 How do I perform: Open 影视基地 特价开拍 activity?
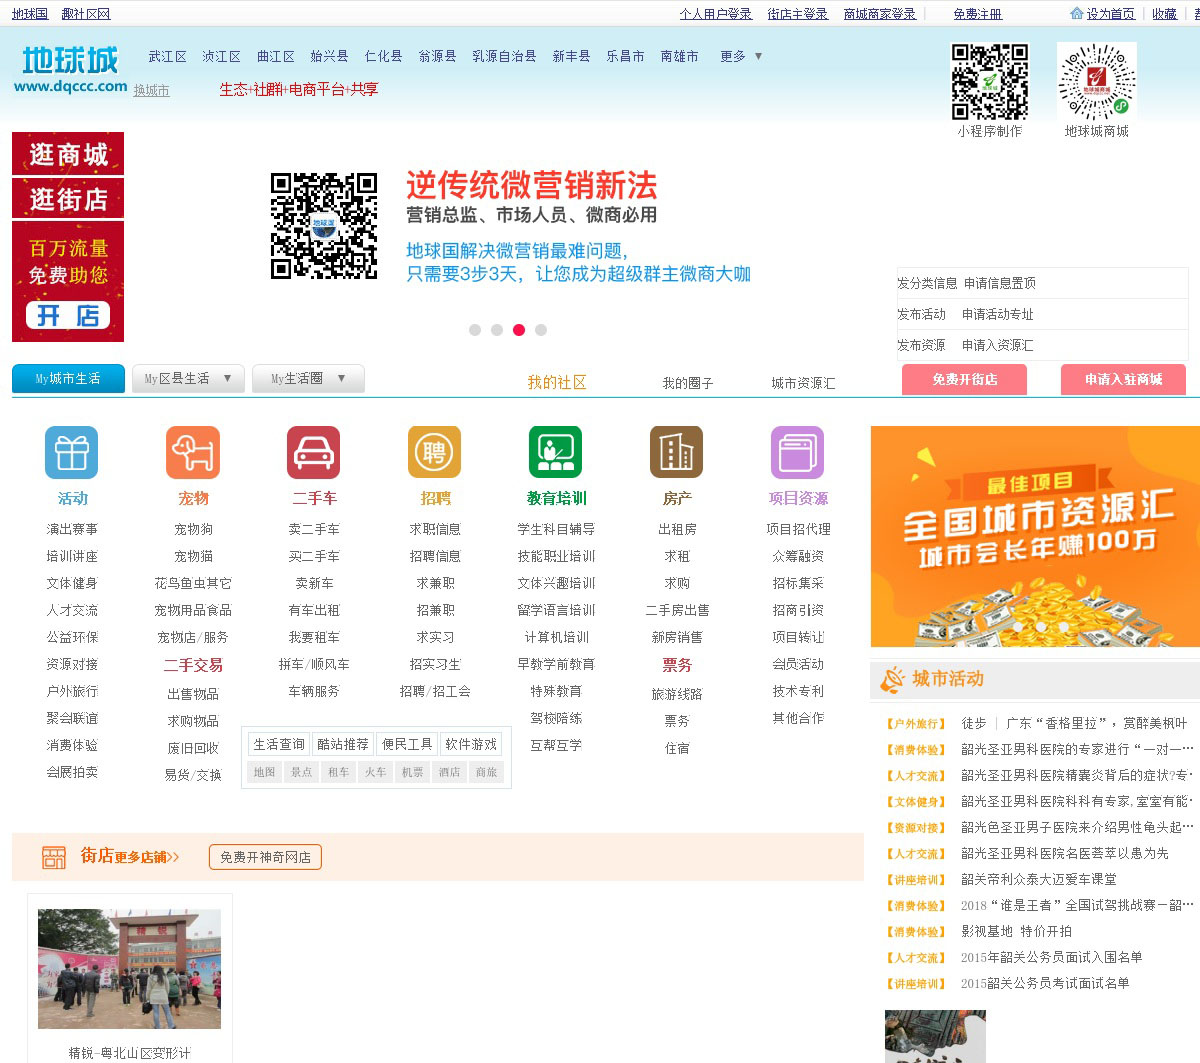[1016, 932]
